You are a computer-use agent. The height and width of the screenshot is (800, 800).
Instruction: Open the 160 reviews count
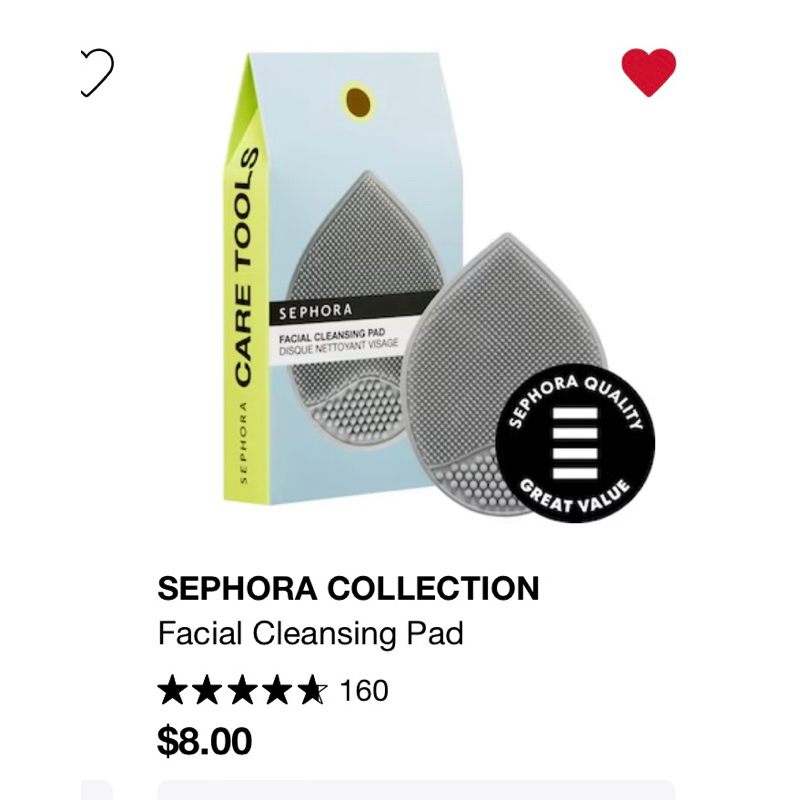click(x=364, y=690)
